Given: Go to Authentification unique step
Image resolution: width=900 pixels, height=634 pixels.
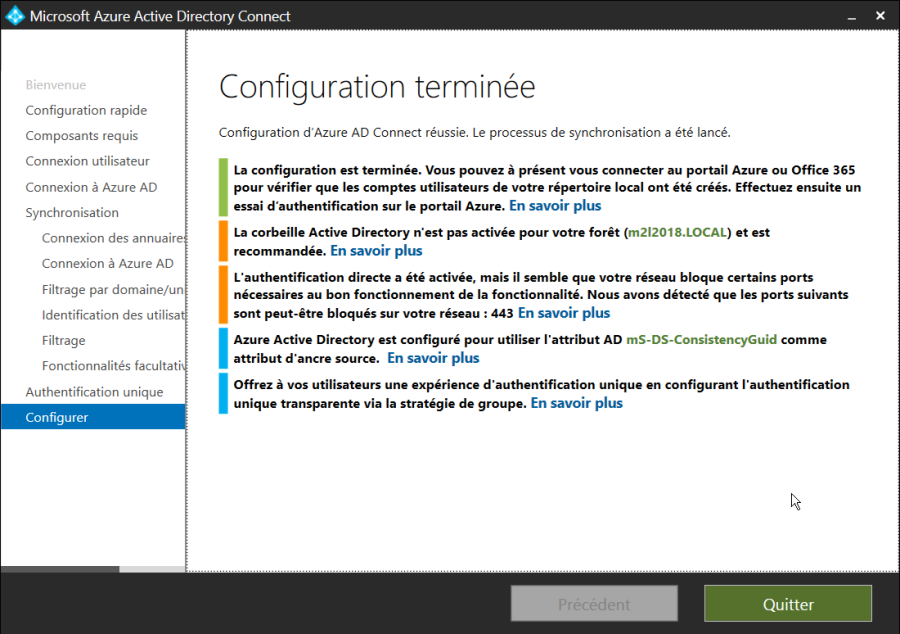Looking at the screenshot, I should [94, 392].
